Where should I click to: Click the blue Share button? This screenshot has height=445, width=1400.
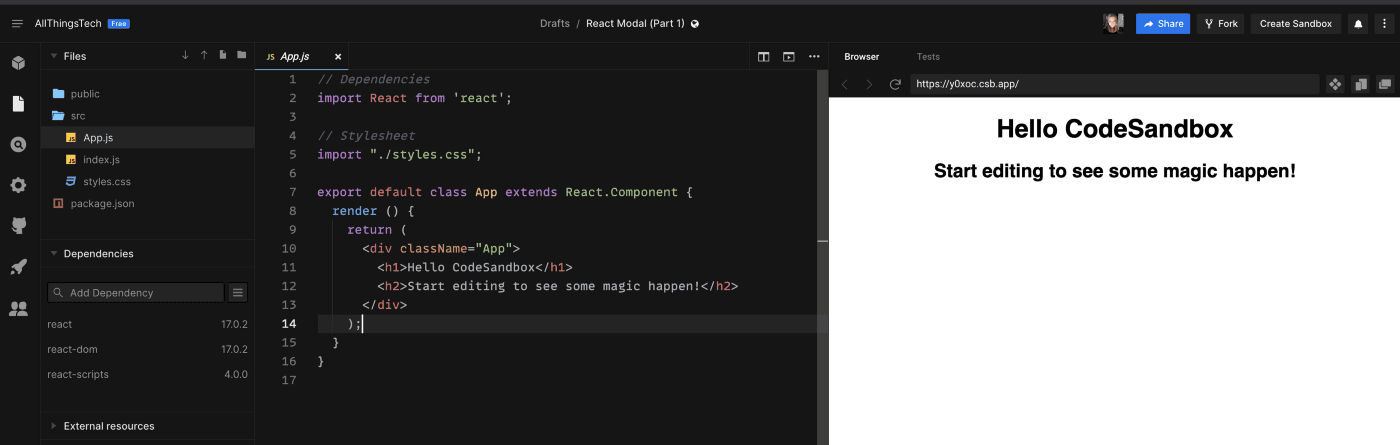click(1162, 24)
